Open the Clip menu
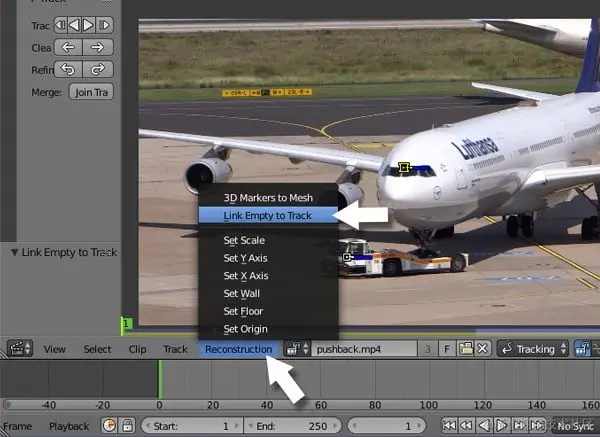 (137, 349)
